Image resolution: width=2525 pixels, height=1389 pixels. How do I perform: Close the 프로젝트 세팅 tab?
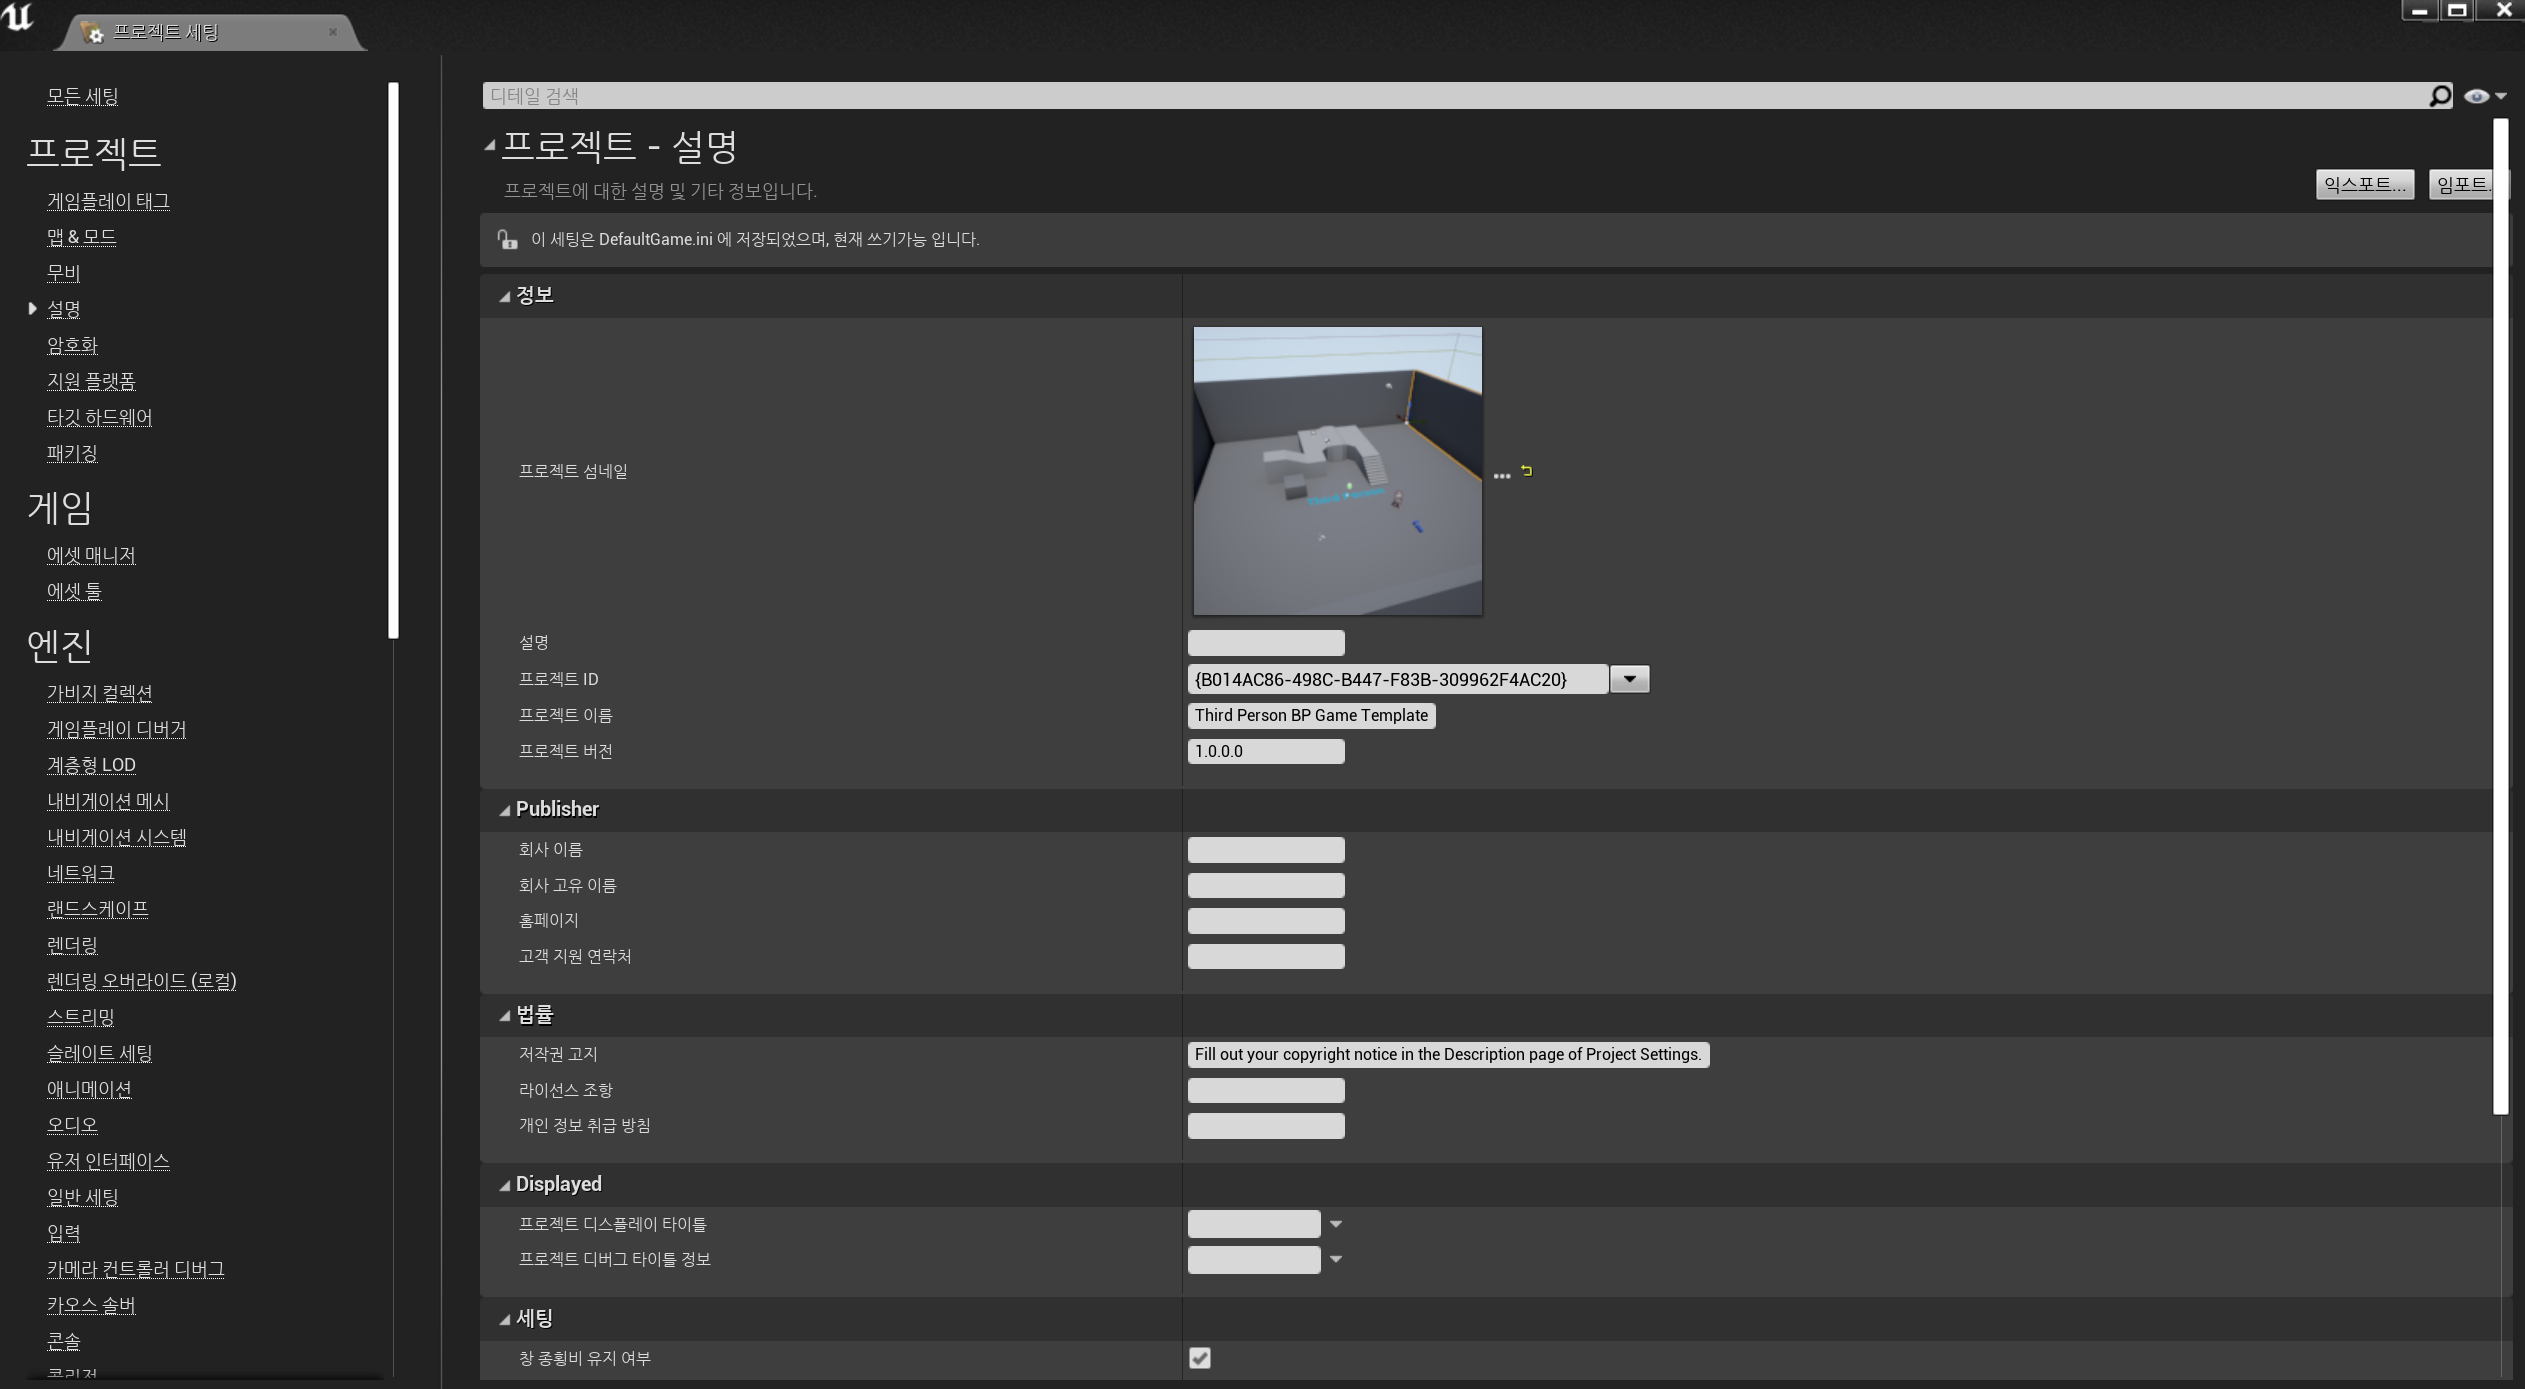[x=333, y=32]
